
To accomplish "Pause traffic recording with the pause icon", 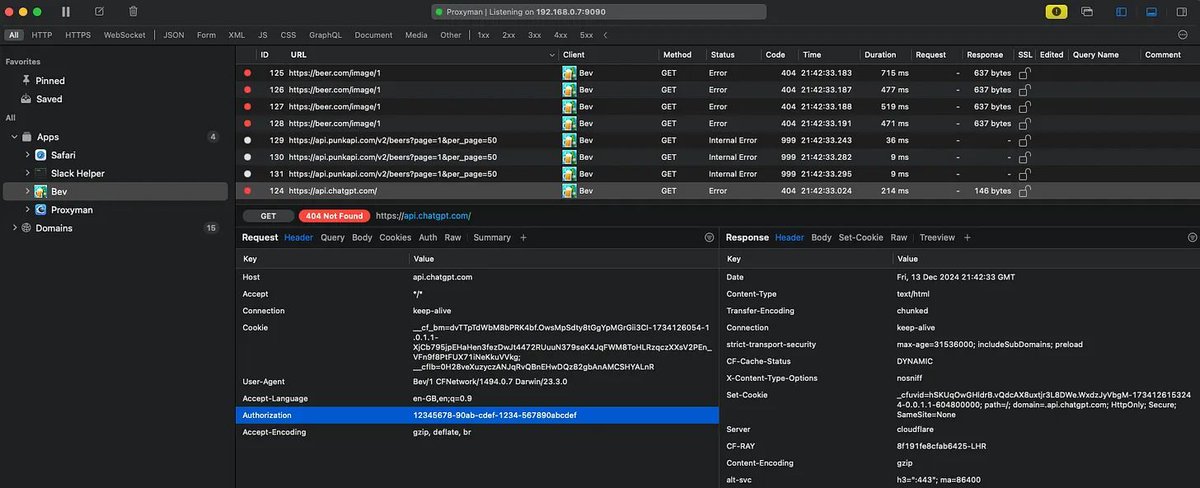I will point(66,12).
